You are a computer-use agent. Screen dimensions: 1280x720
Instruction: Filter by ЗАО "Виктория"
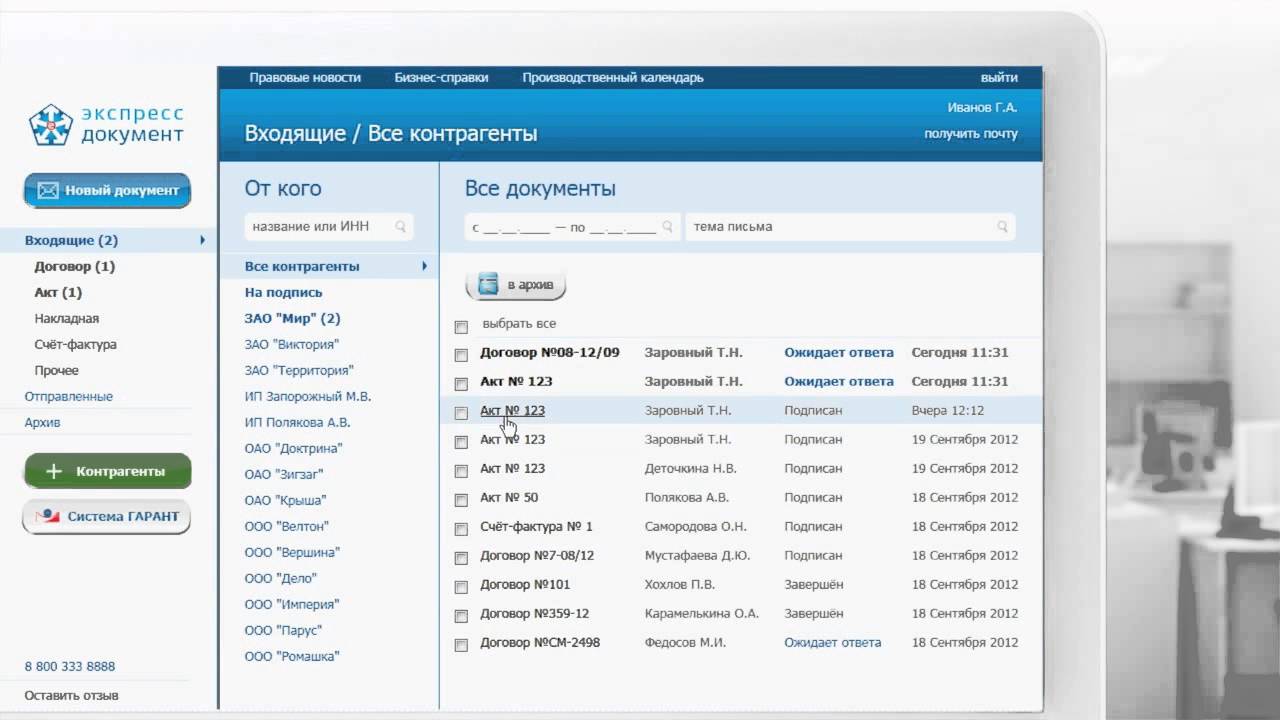click(292, 344)
